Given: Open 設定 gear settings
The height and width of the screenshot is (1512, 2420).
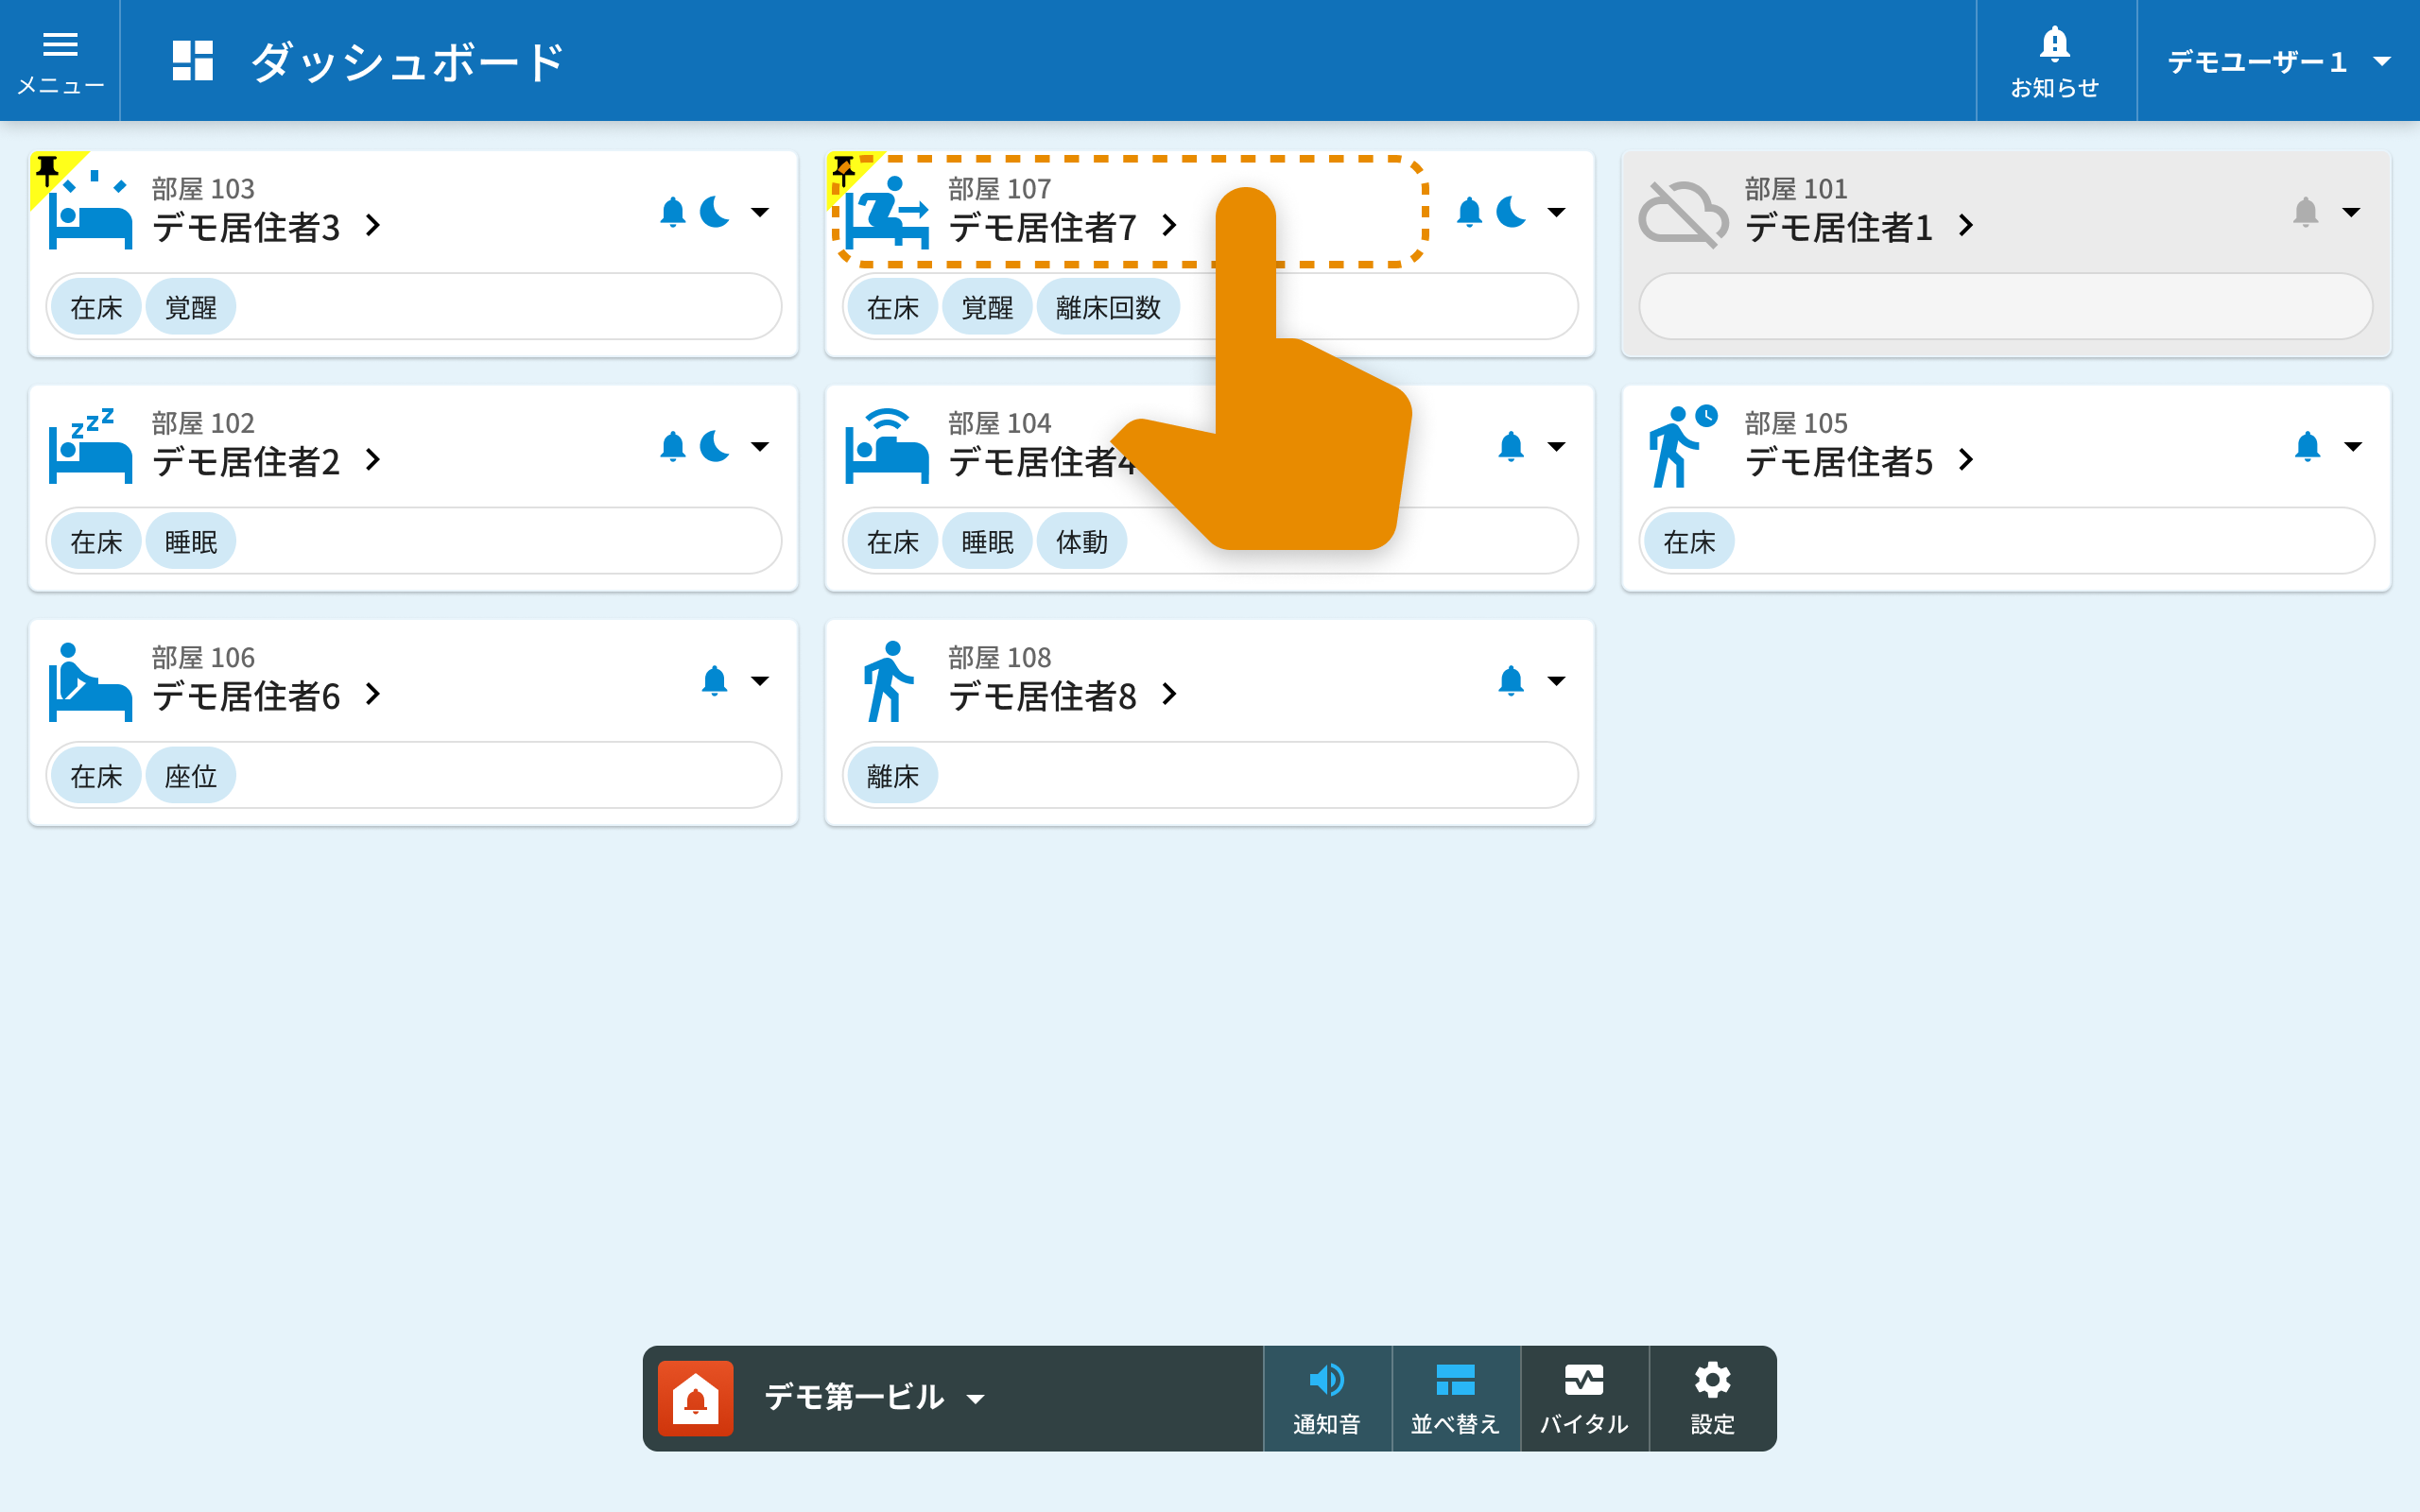Looking at the screenshot, I should point(1712,1398).
